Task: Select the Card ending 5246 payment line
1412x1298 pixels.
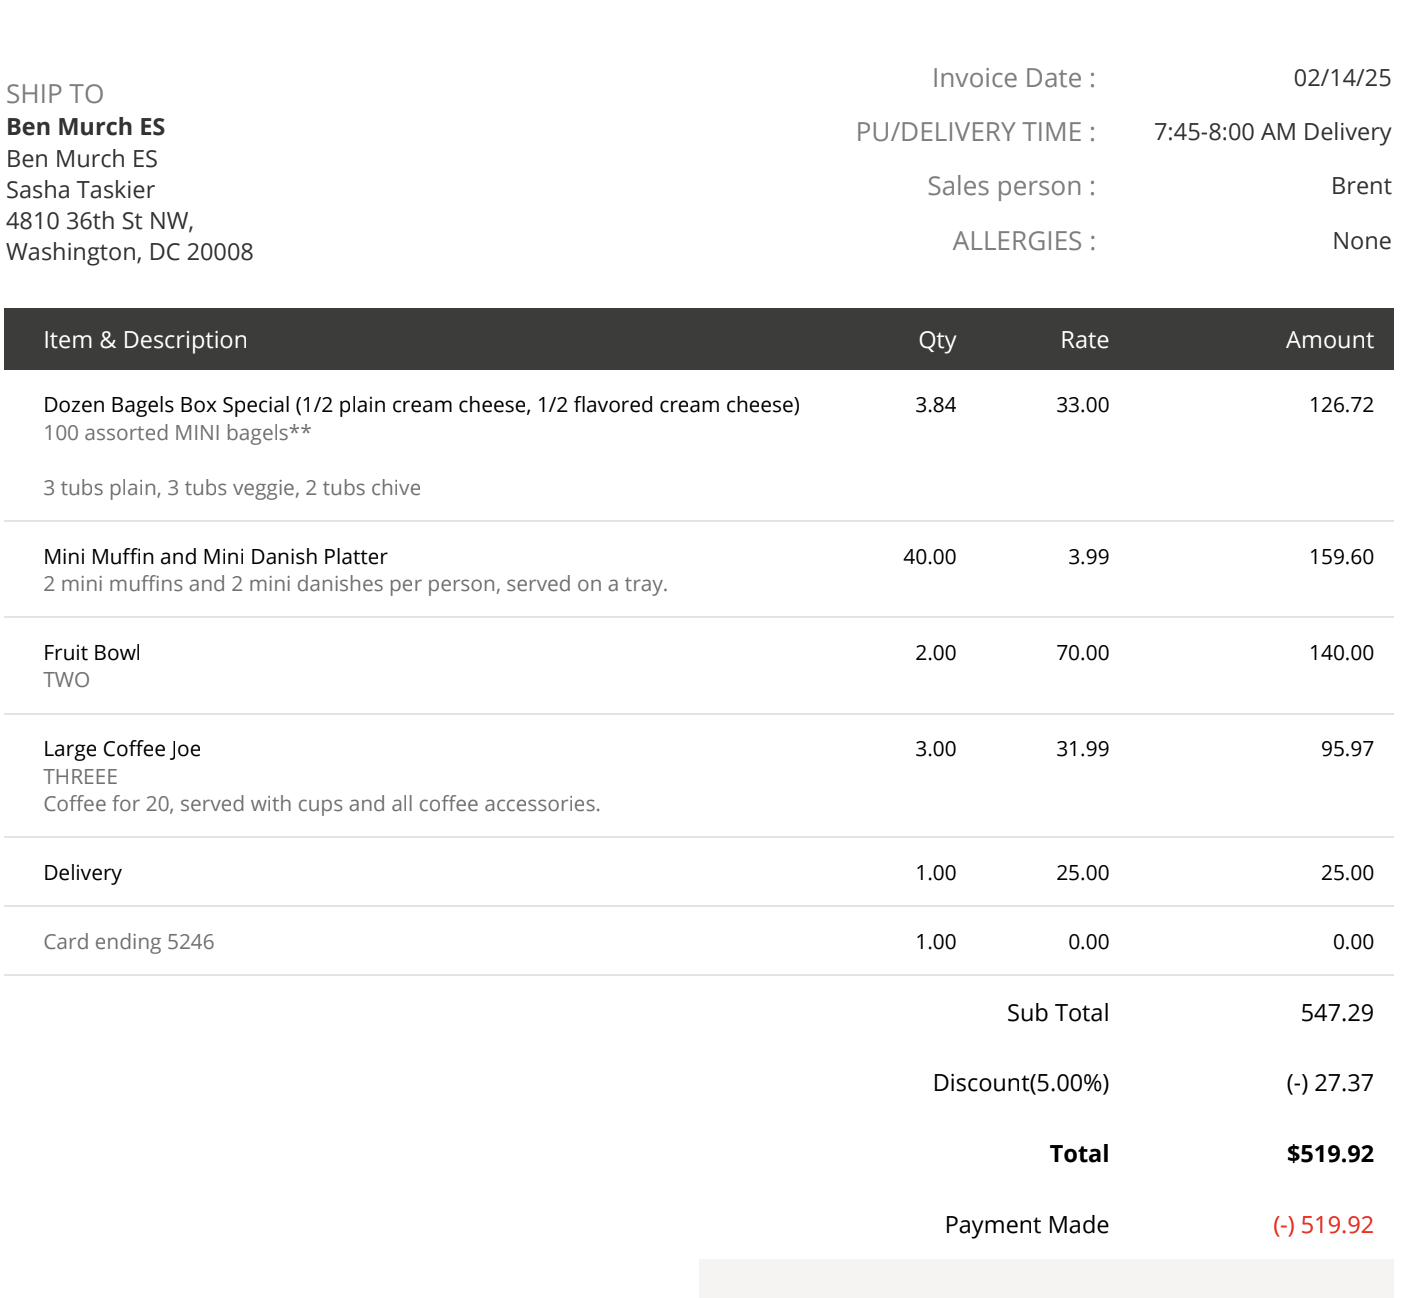Action: click(x=130, y=941)
